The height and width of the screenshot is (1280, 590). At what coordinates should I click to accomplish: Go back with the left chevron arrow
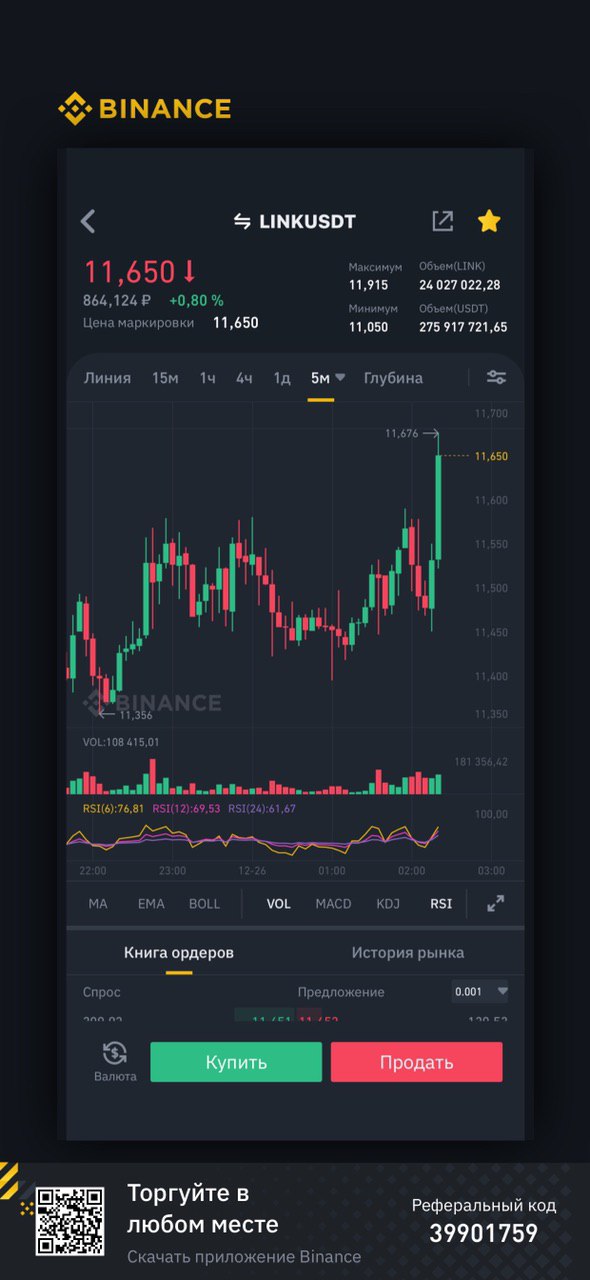coord(88,221)
